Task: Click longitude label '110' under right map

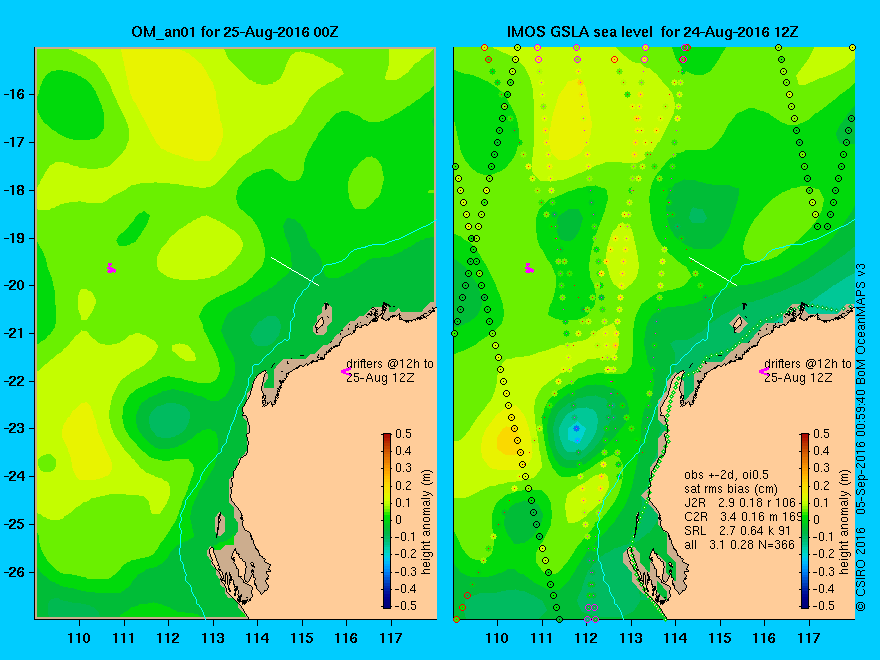Action: [x=497, y=638]
